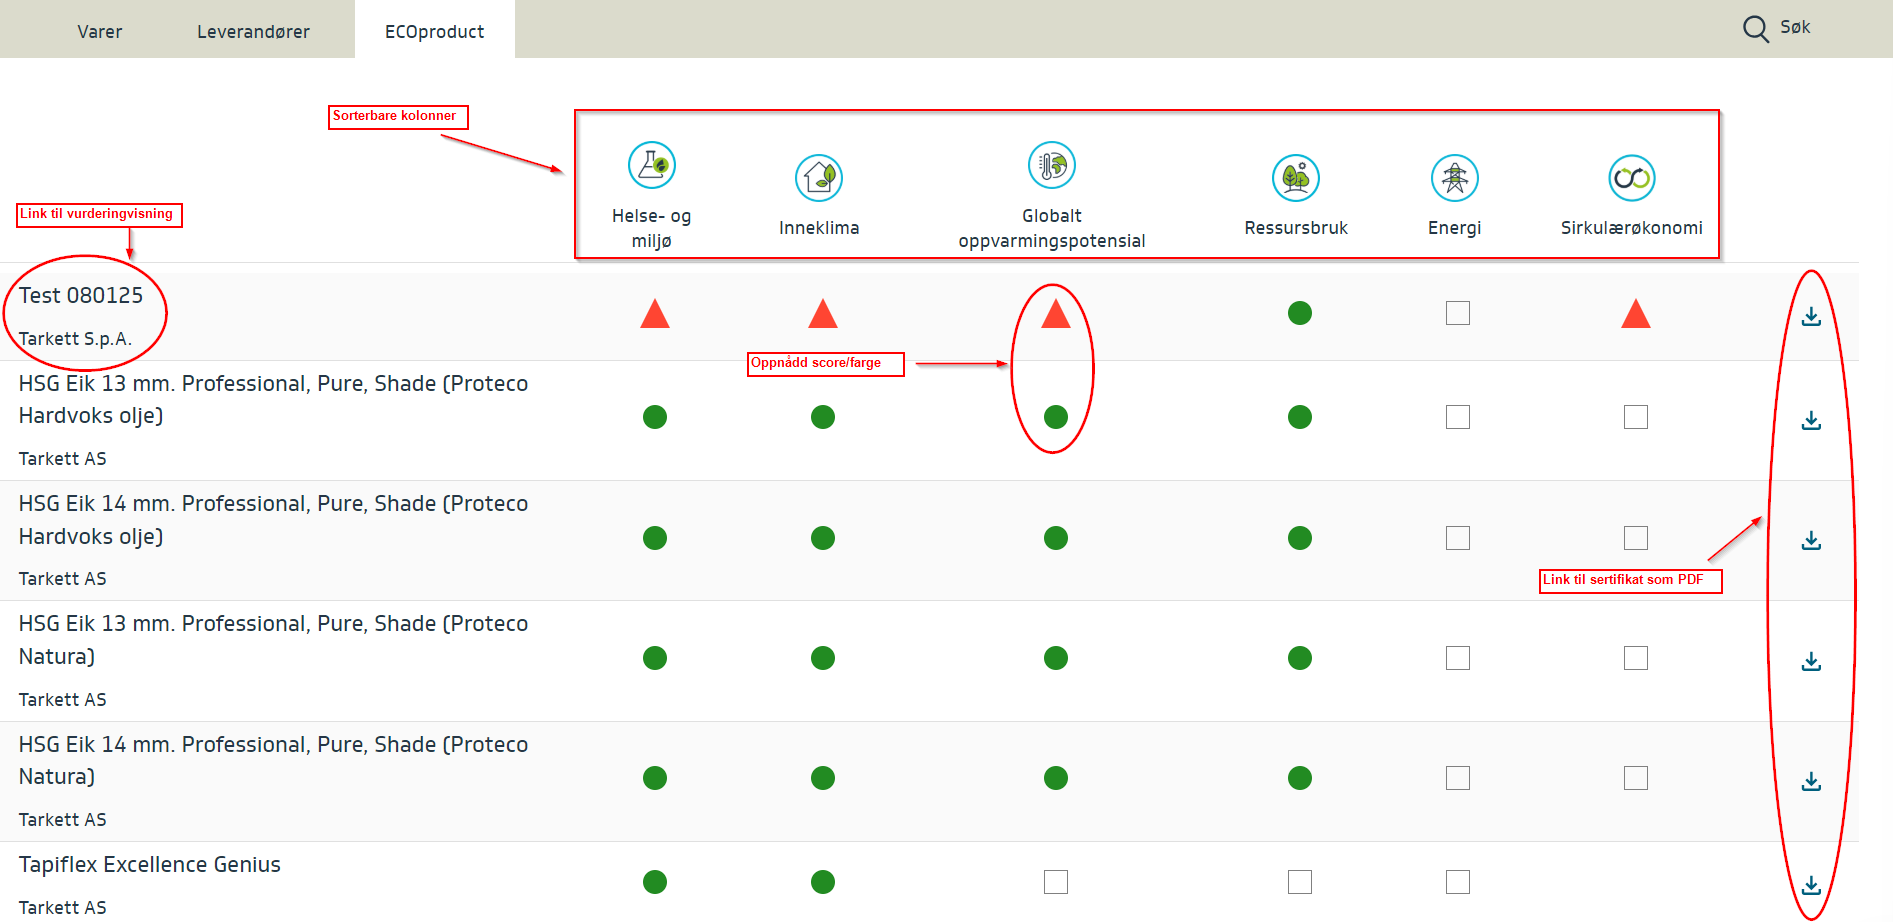Open the Tapiflex Excellence Genius product

coord(150,865)
